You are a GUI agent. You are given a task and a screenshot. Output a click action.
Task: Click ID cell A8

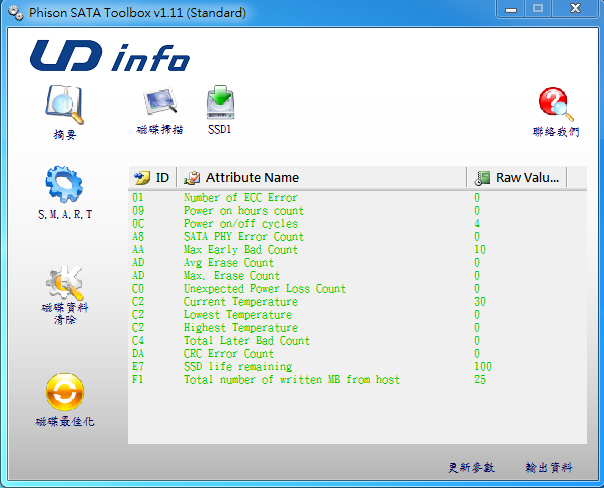click(x=138, y=236)
